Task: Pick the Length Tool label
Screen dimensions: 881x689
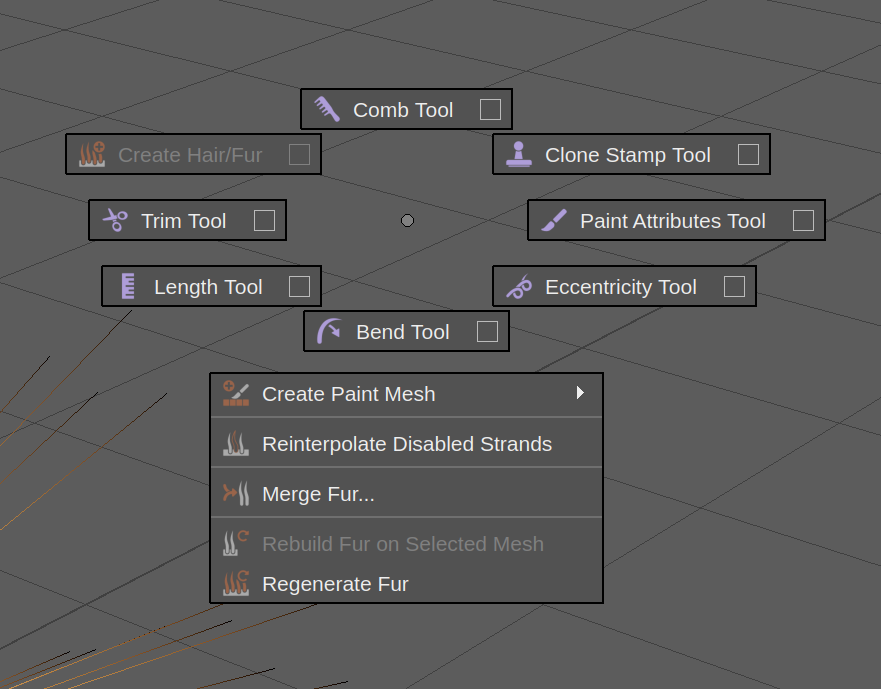Action: coord(208,287)
